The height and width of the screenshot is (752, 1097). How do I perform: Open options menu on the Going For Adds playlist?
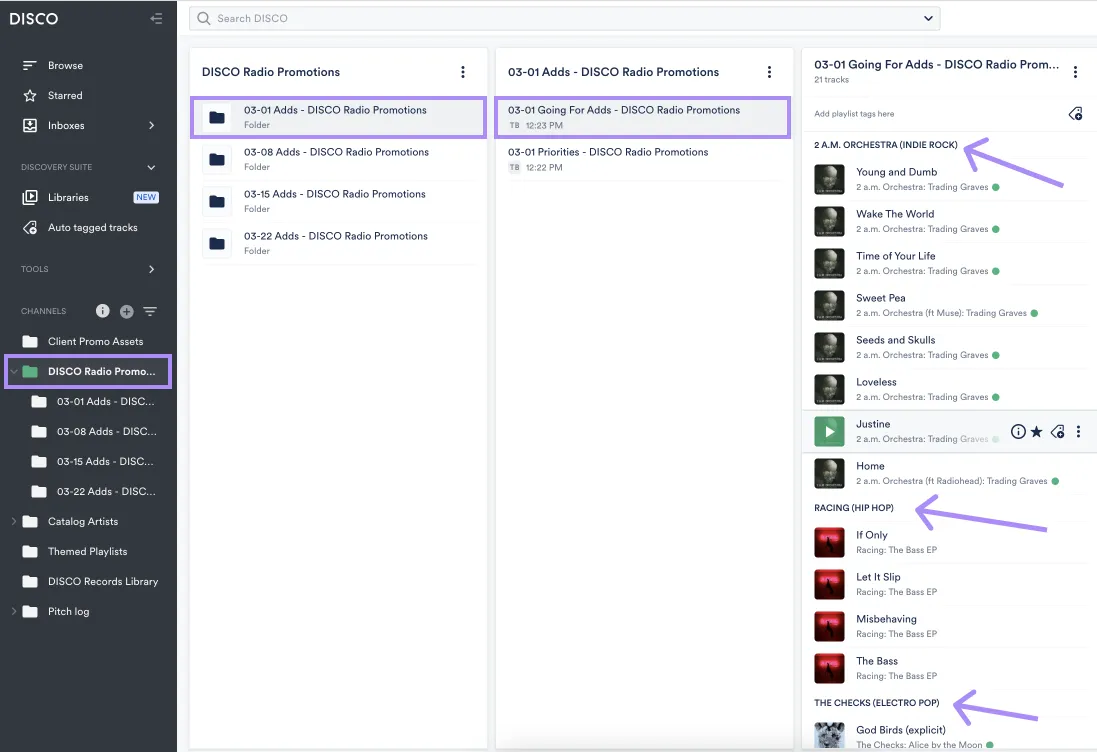point(1077,71)
